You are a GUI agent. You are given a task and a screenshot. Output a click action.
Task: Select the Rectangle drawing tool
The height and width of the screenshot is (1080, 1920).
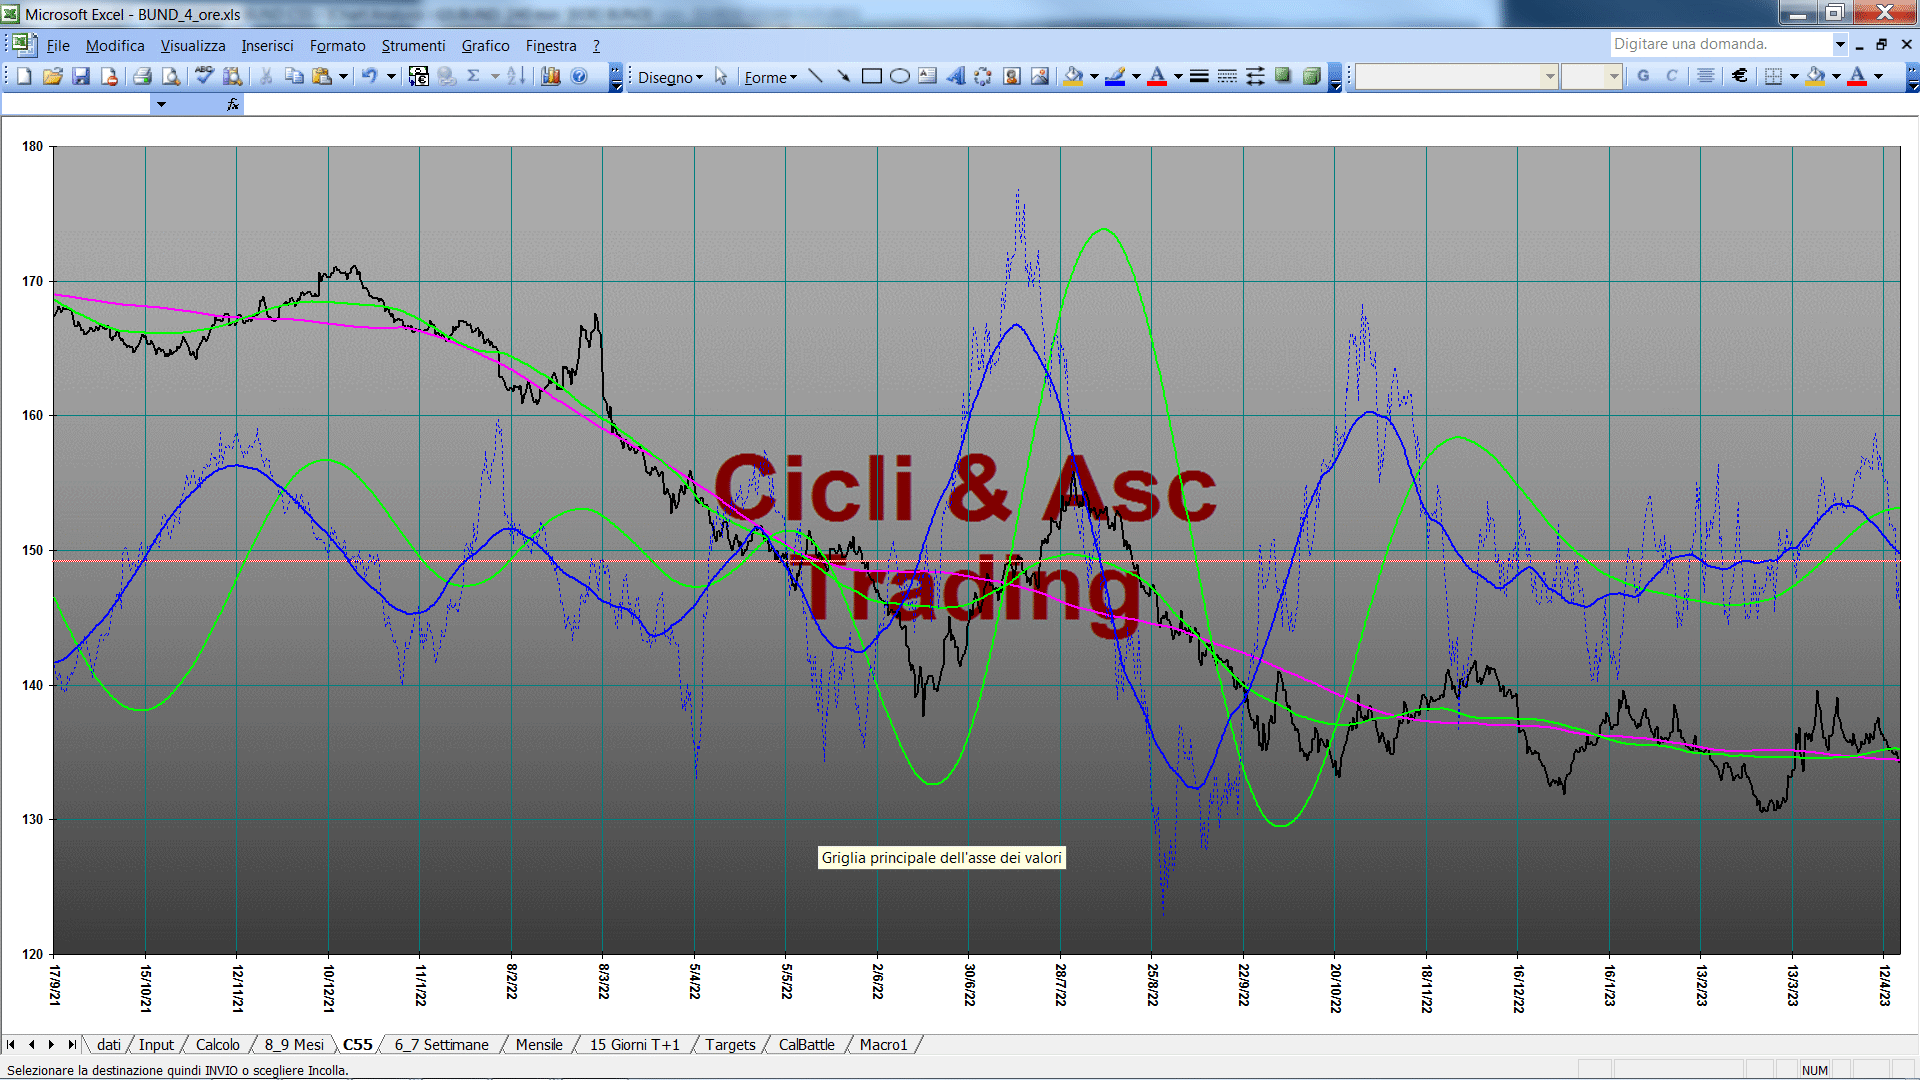(872, 76)
